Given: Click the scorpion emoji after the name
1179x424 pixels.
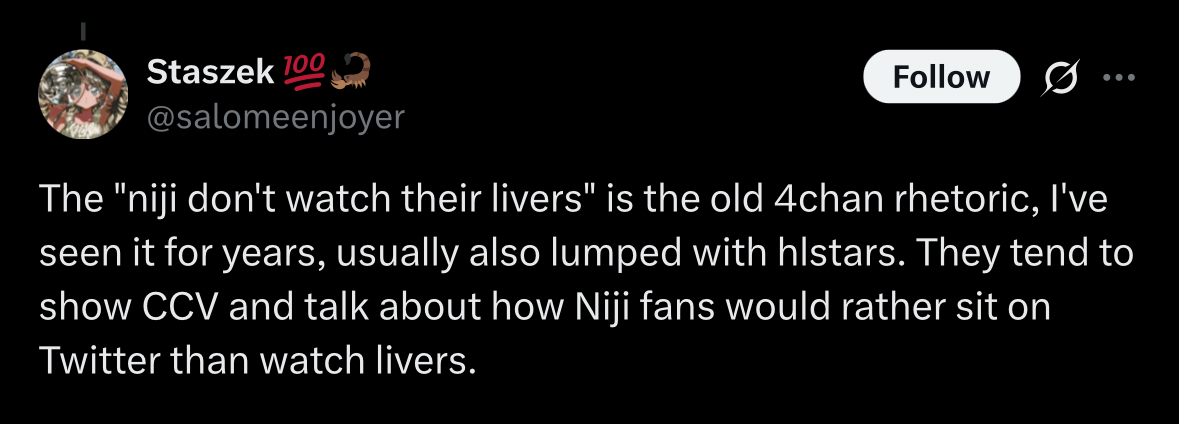Looking at the screenshot, I should (x=348, y=70).
